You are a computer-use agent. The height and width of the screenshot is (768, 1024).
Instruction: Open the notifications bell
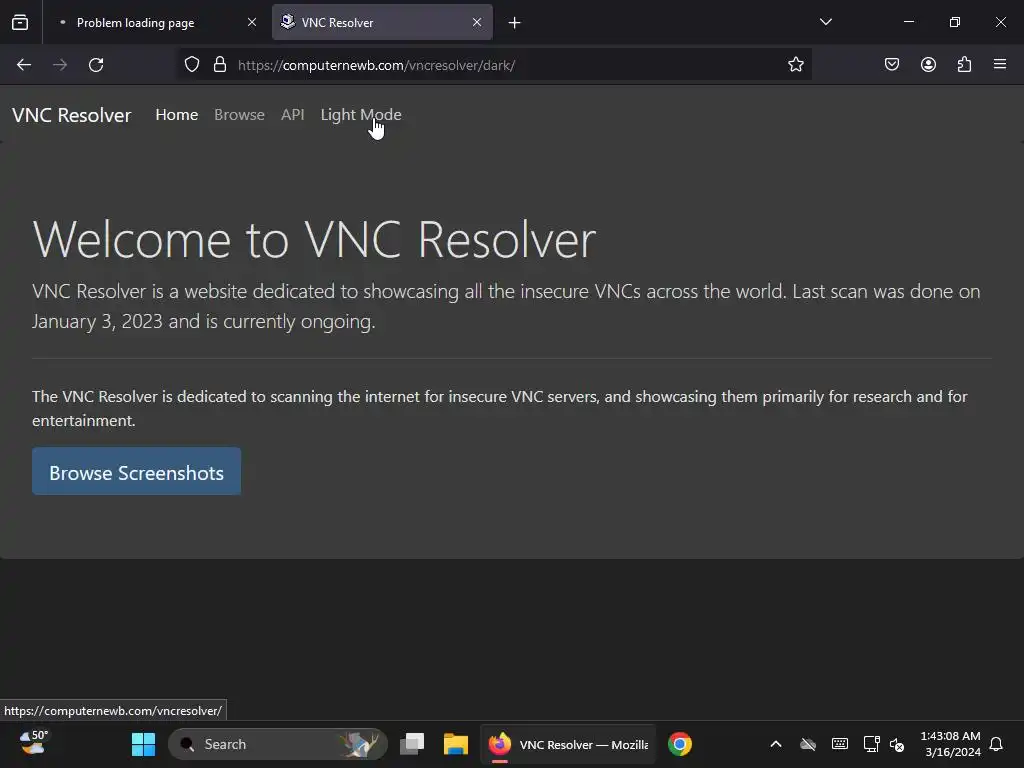pos(996,744)
